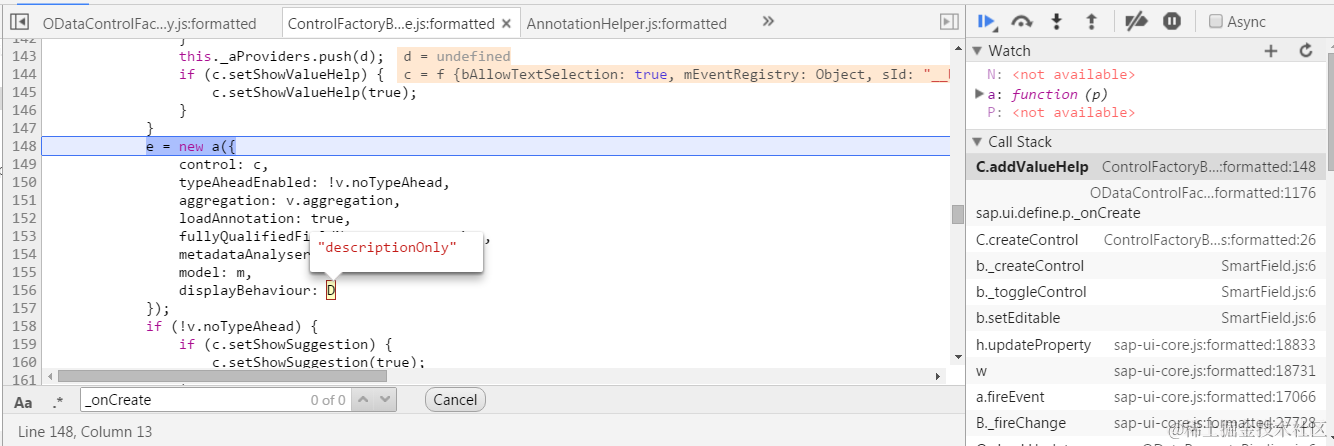The height and width of the screenshot is (446, 1334).
Task: Select C.addValueHelp call stack frame
Action: click(1148, 168)
